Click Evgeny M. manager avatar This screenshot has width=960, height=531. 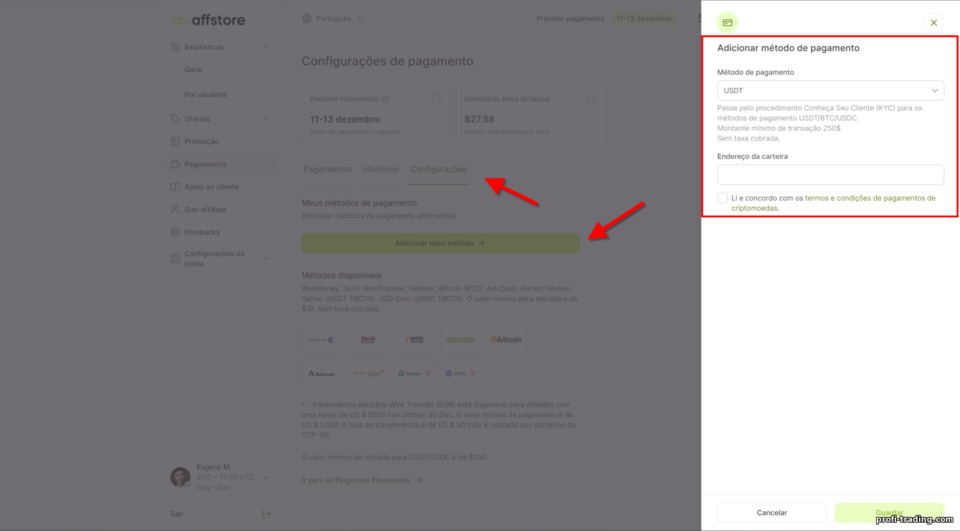point(180,476)
